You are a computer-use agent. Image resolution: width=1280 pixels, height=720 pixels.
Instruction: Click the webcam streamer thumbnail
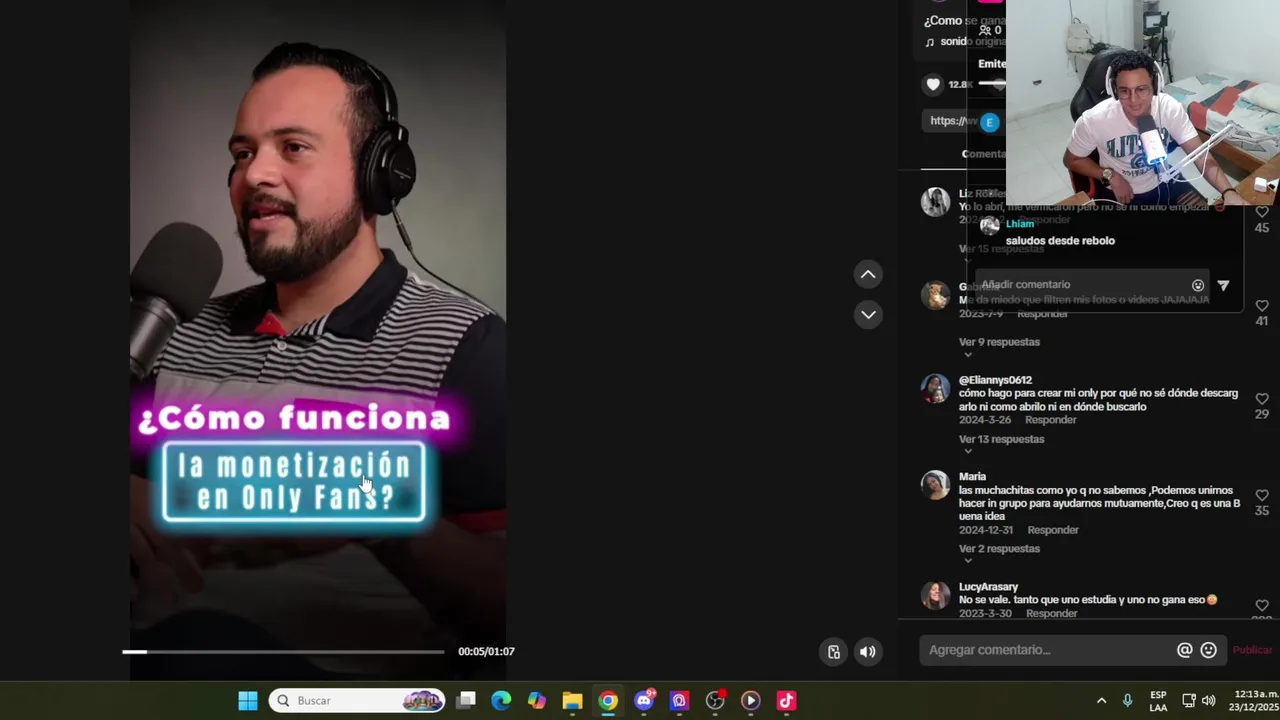tap(1142, 102)
